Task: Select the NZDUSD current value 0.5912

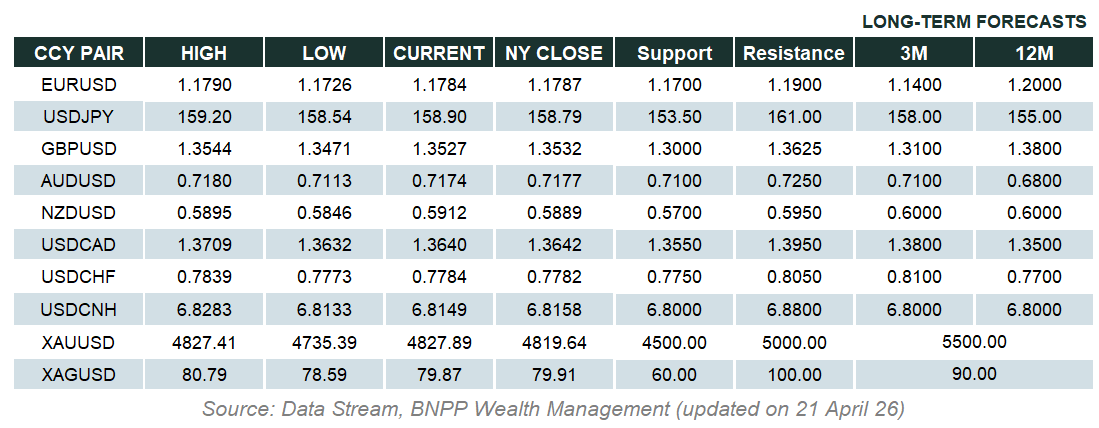Action: [438, 213]
